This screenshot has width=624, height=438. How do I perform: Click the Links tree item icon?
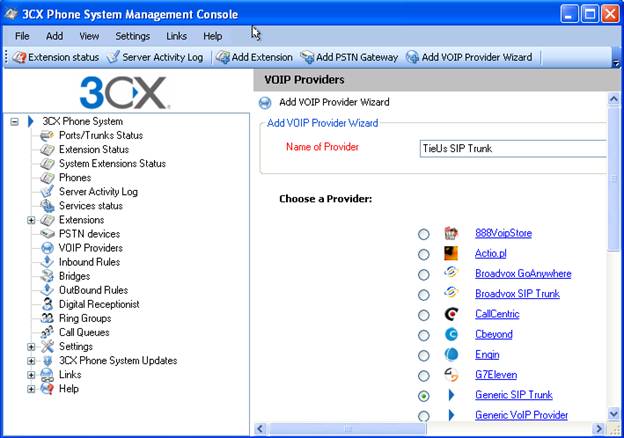pyautogui.click(x=47, y=375)
